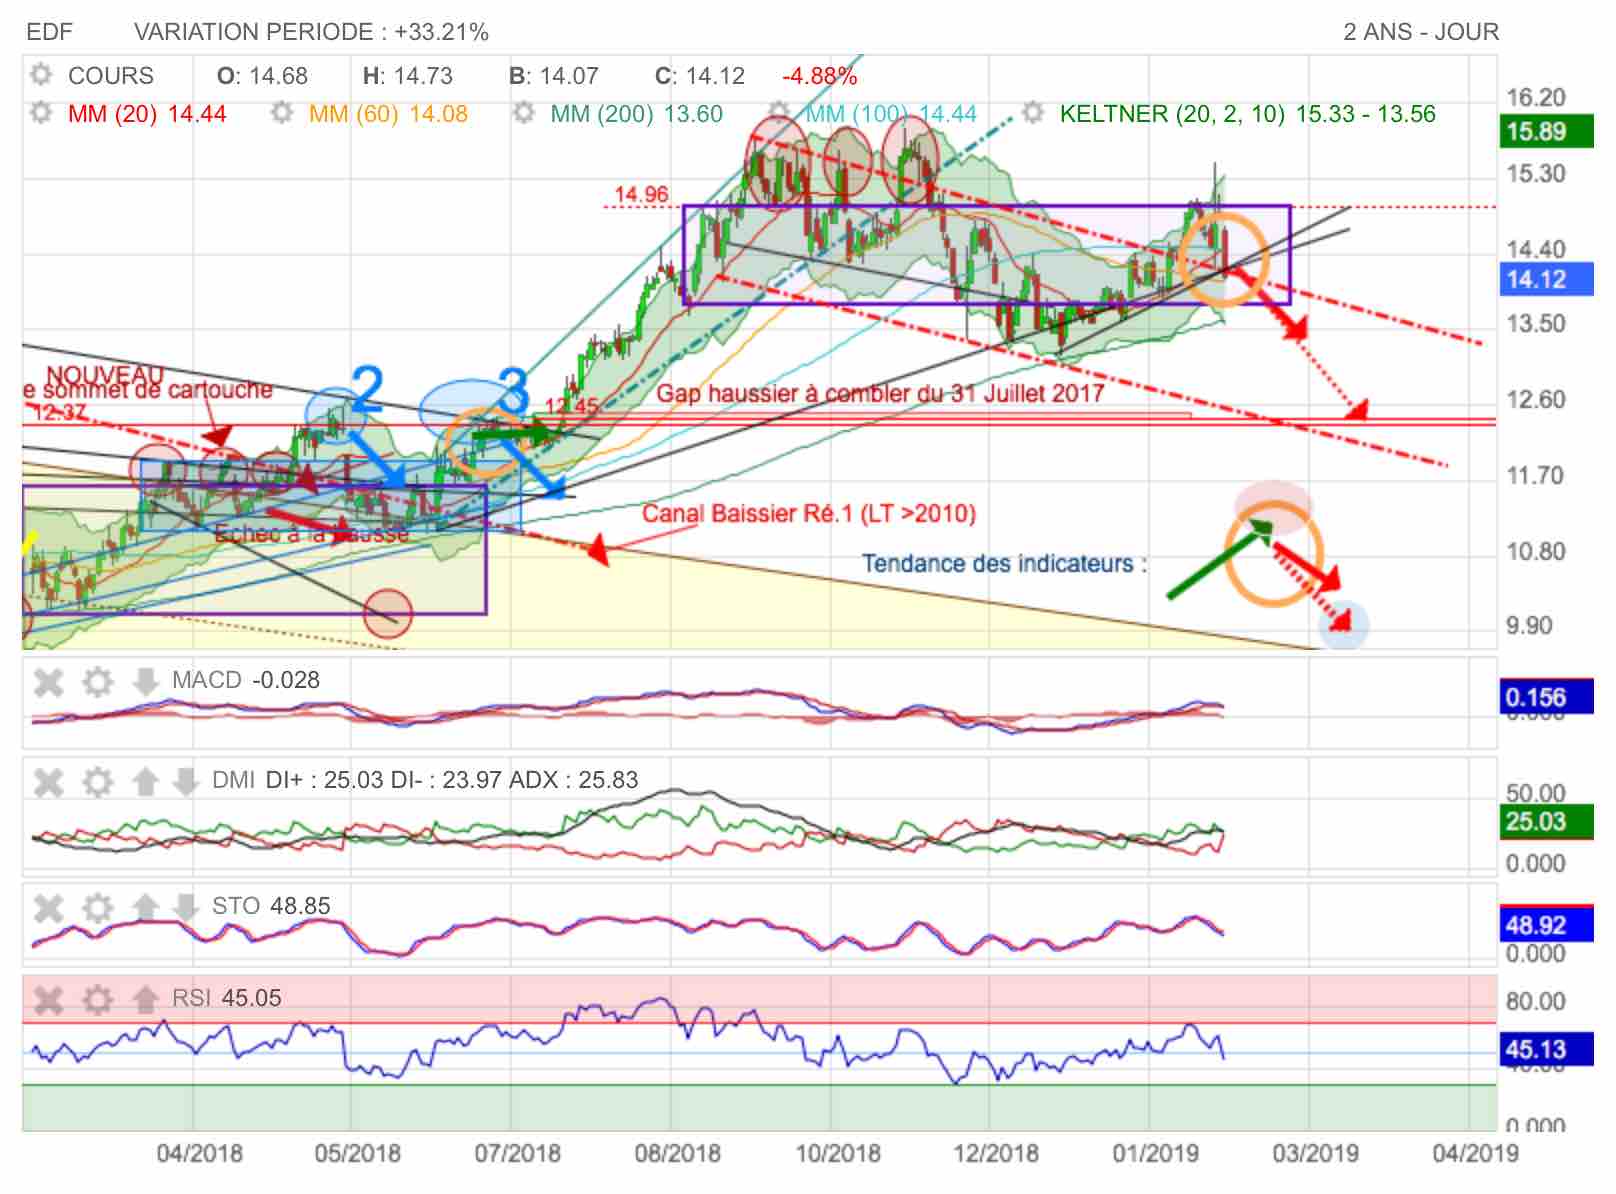Click the MM (60) 14.08 label
Screen dimensions: 1616x1194
tap(388, 114)
